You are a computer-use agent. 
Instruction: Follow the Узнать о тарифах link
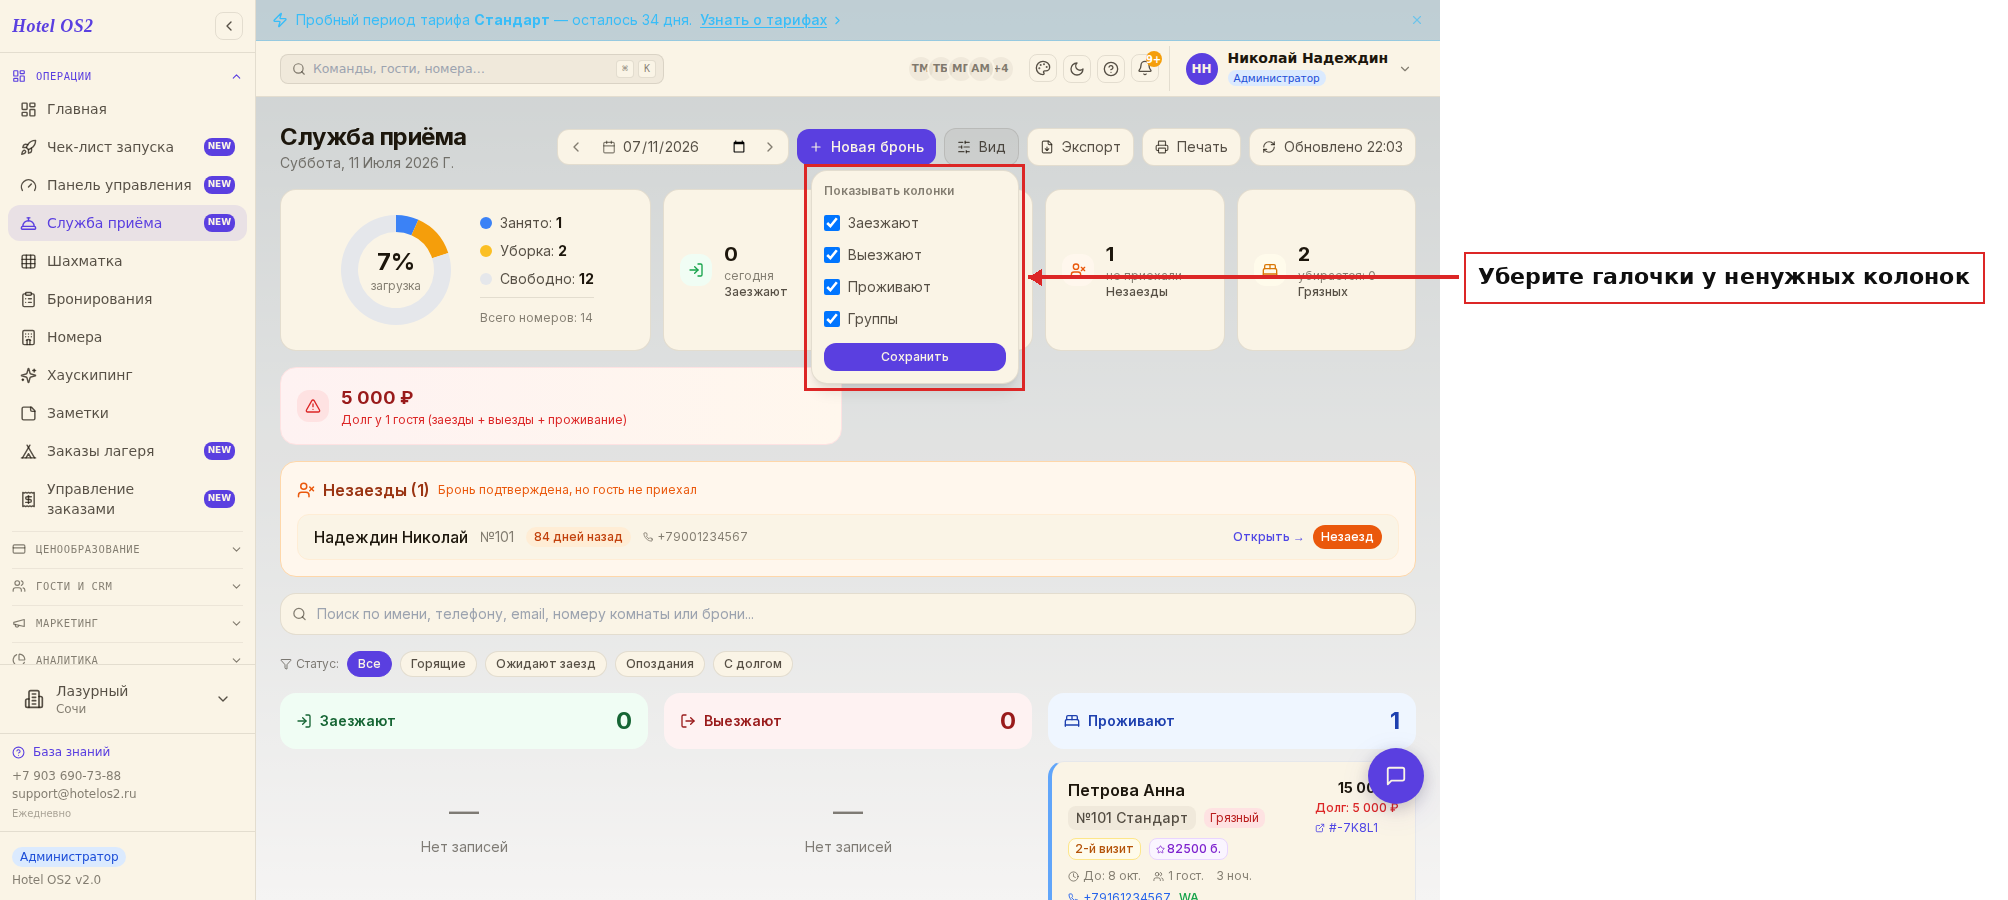click(763, 20)
